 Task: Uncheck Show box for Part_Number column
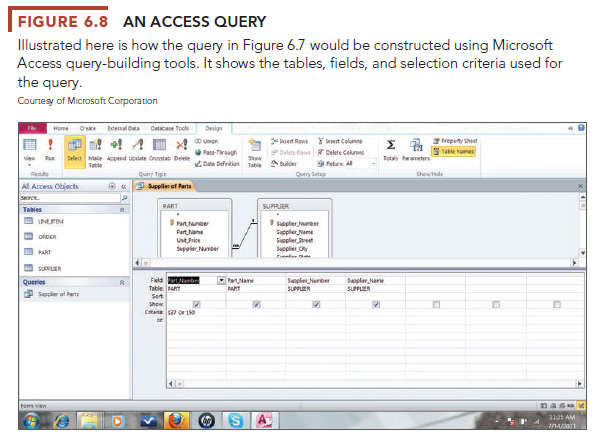click(195, 304)
